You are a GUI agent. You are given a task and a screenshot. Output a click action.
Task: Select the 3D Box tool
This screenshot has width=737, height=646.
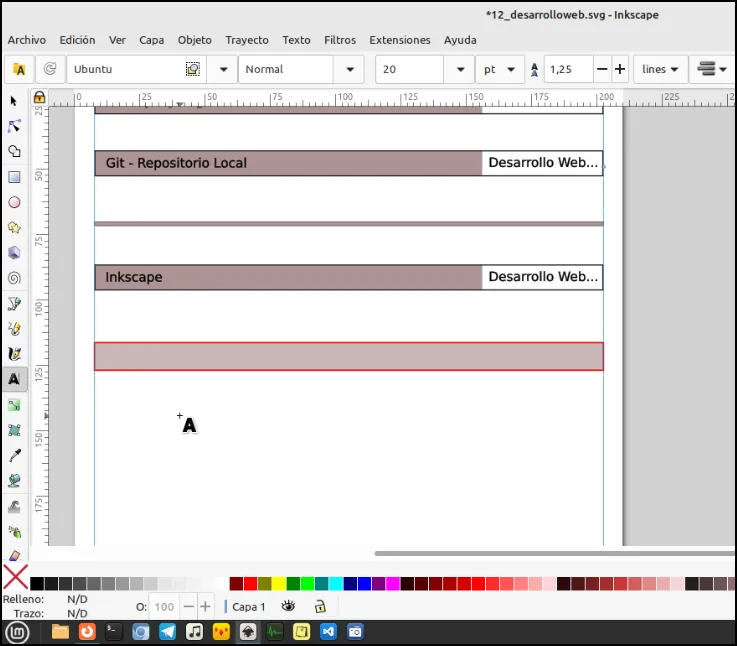[x=14, y=253]
